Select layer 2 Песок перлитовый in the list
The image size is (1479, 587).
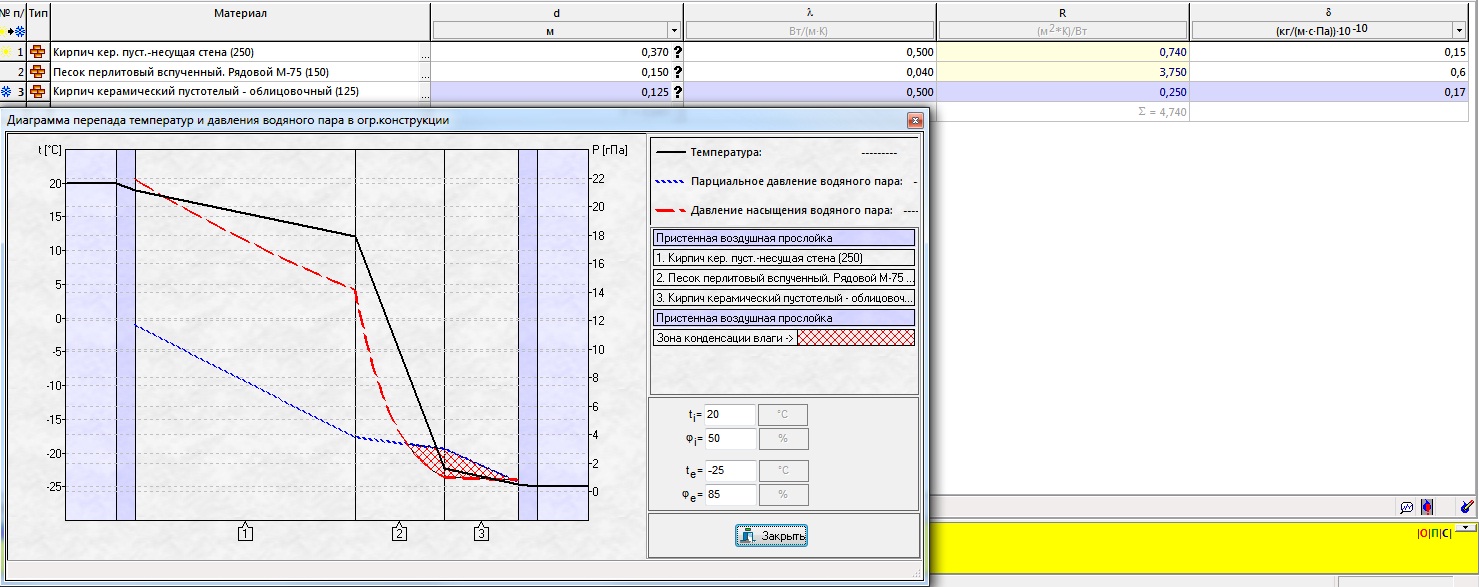pos(783,276)
